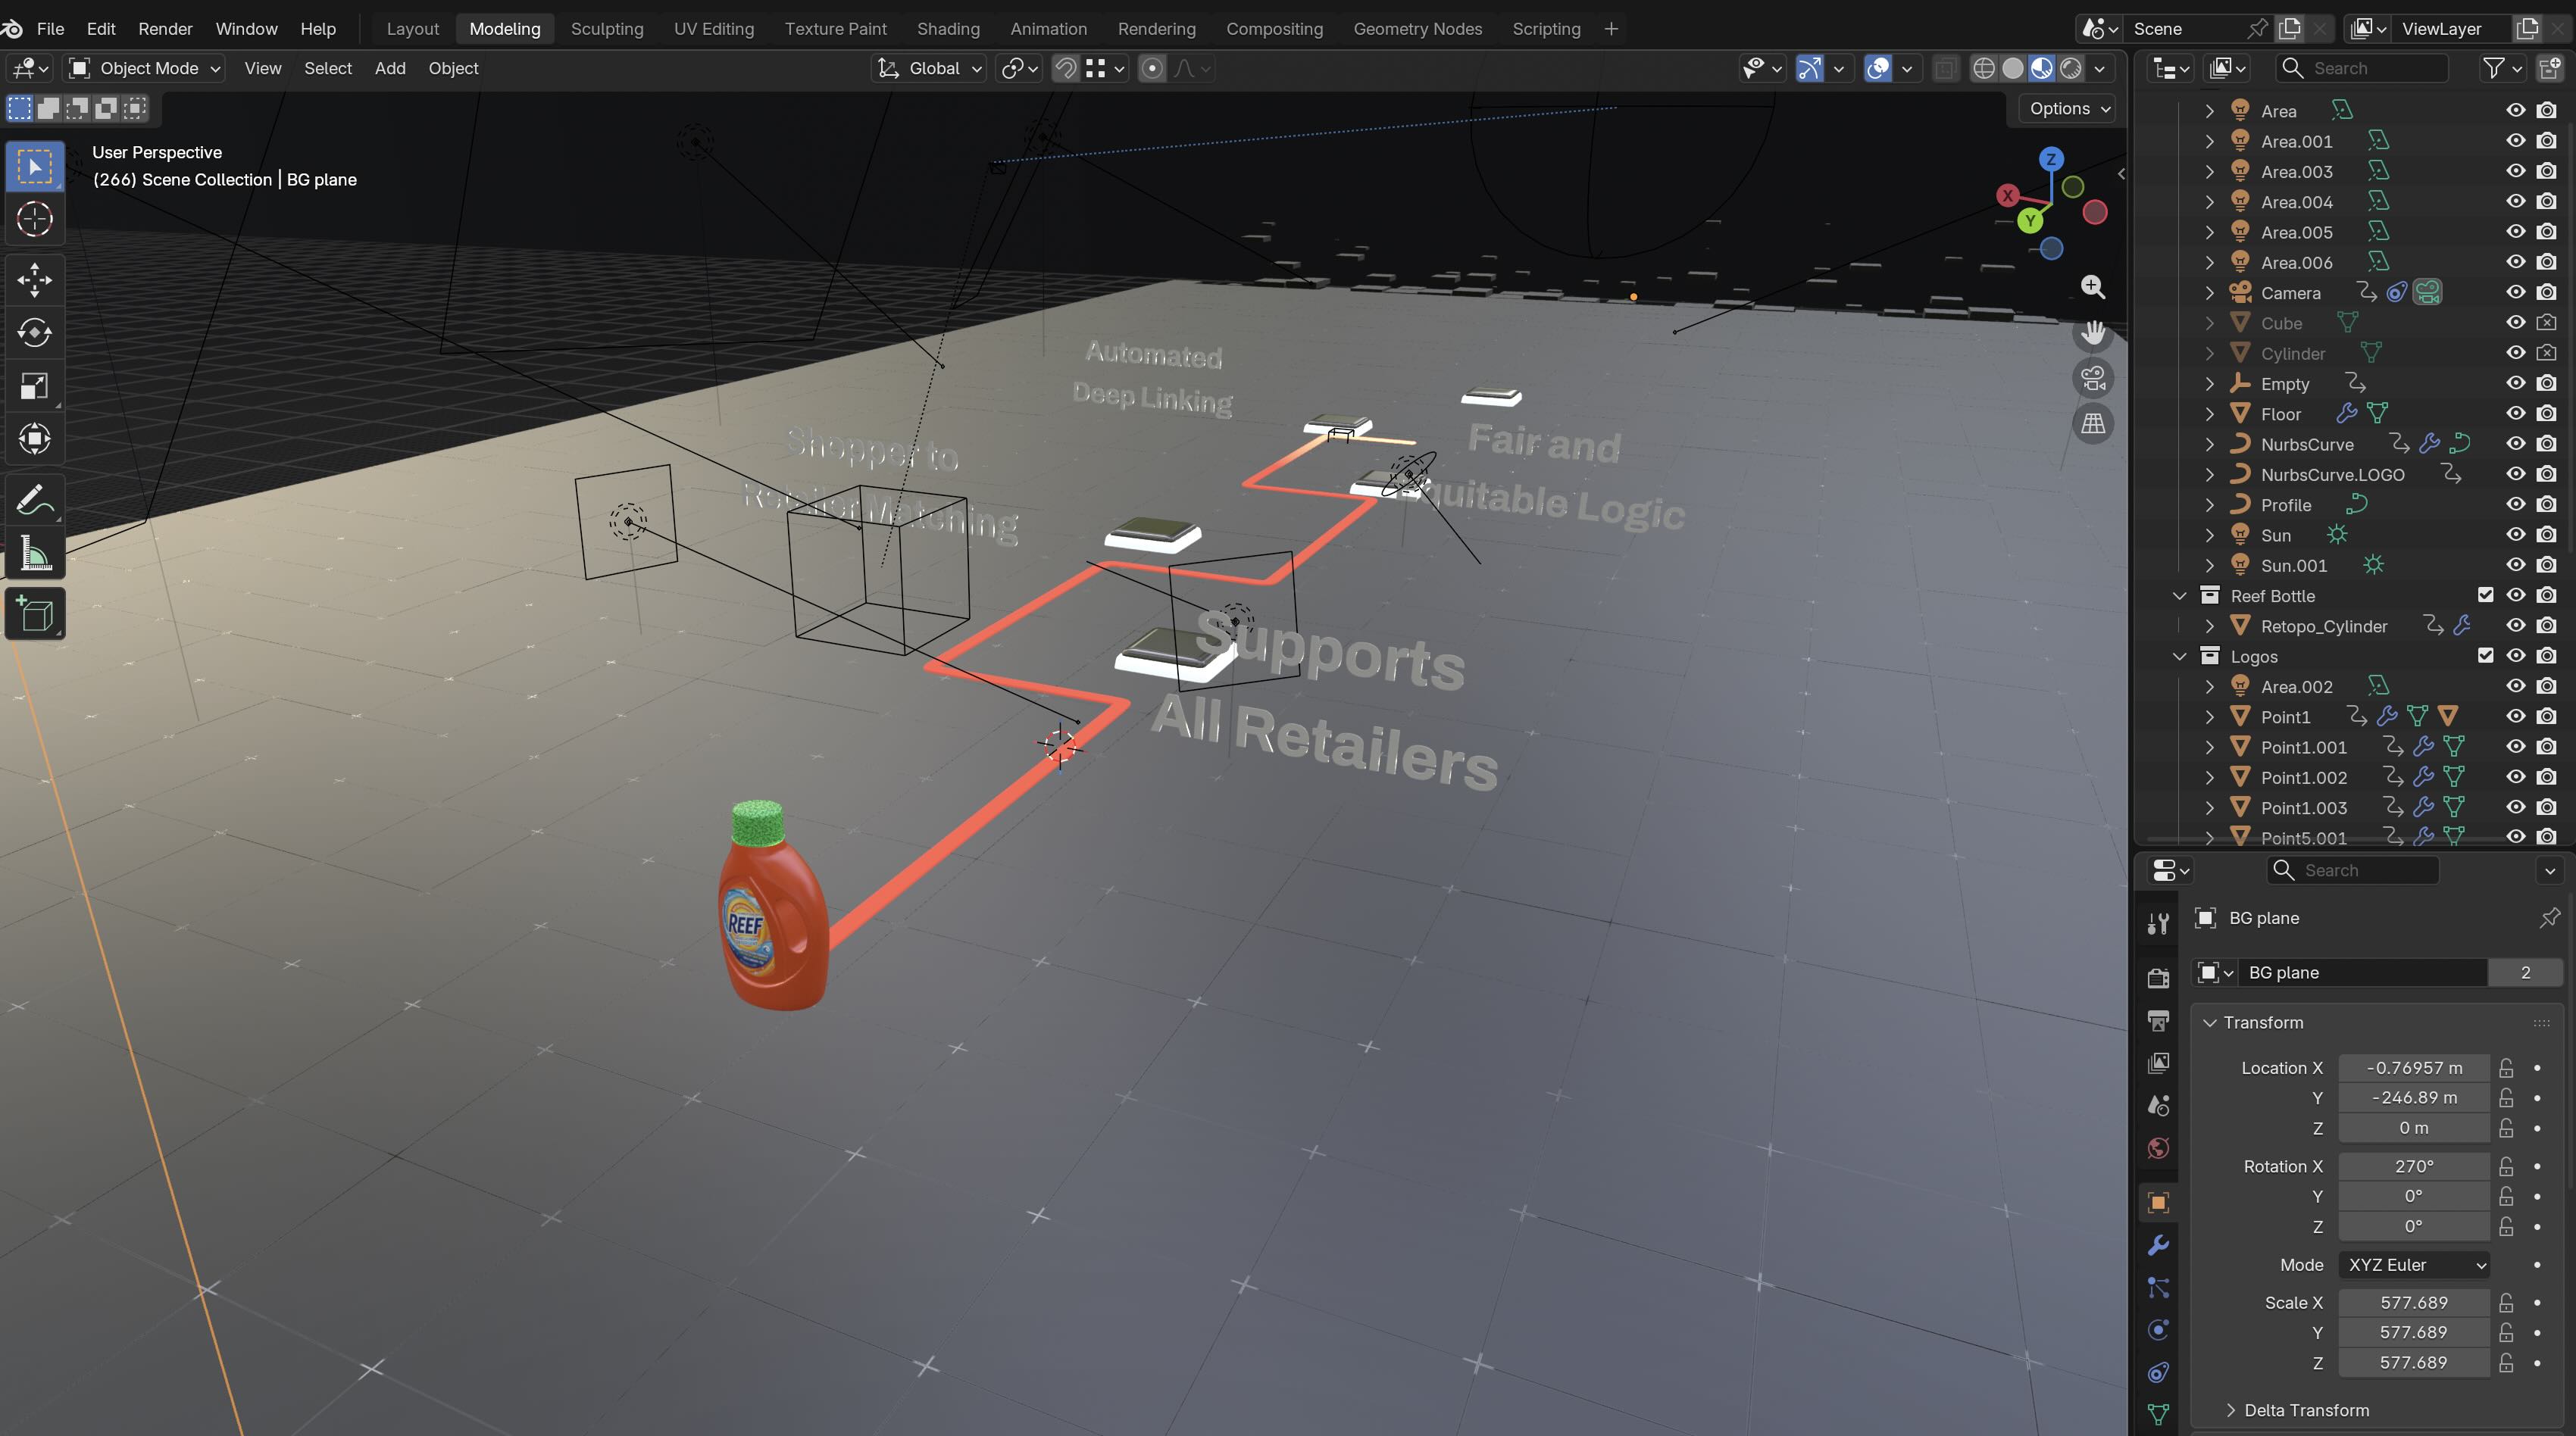Collapse the Transform panel
The width and height of the screenshot is (2576, 1436).
[2211, 1022]
